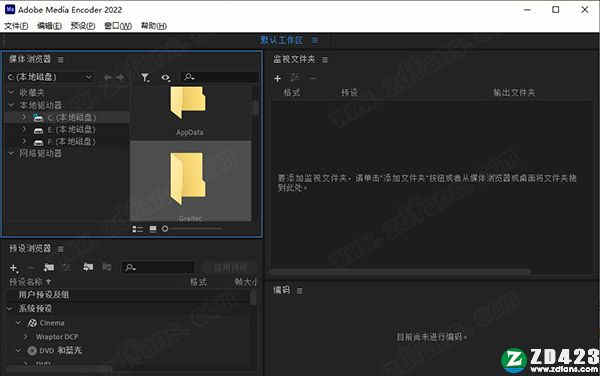Collapse the DVD 和蓝光 preset group
600x376 pixels.
tap(18, 350)
